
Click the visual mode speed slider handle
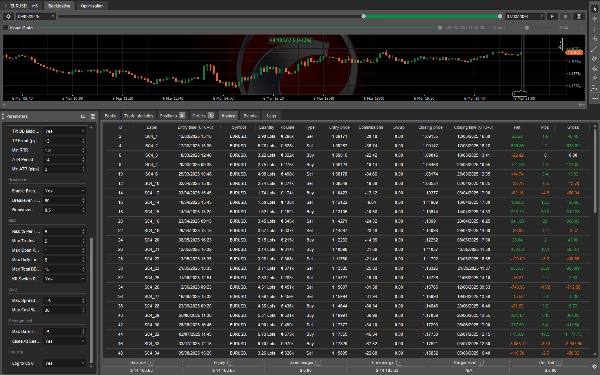tap(527, 28)
